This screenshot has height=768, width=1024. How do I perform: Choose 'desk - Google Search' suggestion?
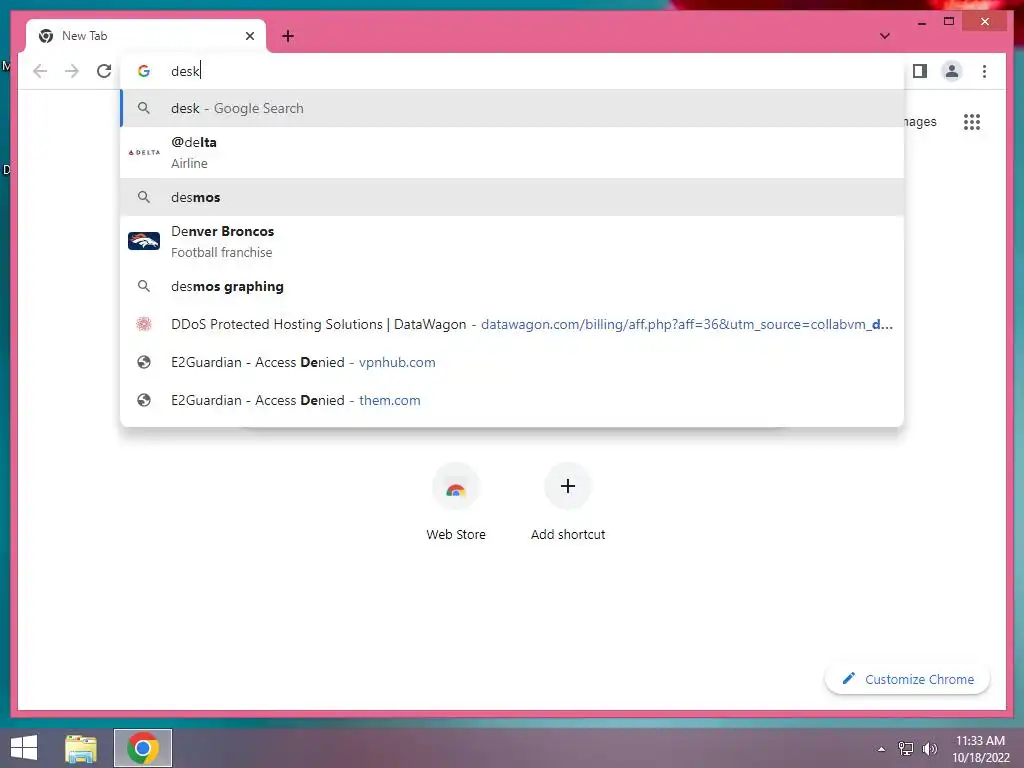512,108
